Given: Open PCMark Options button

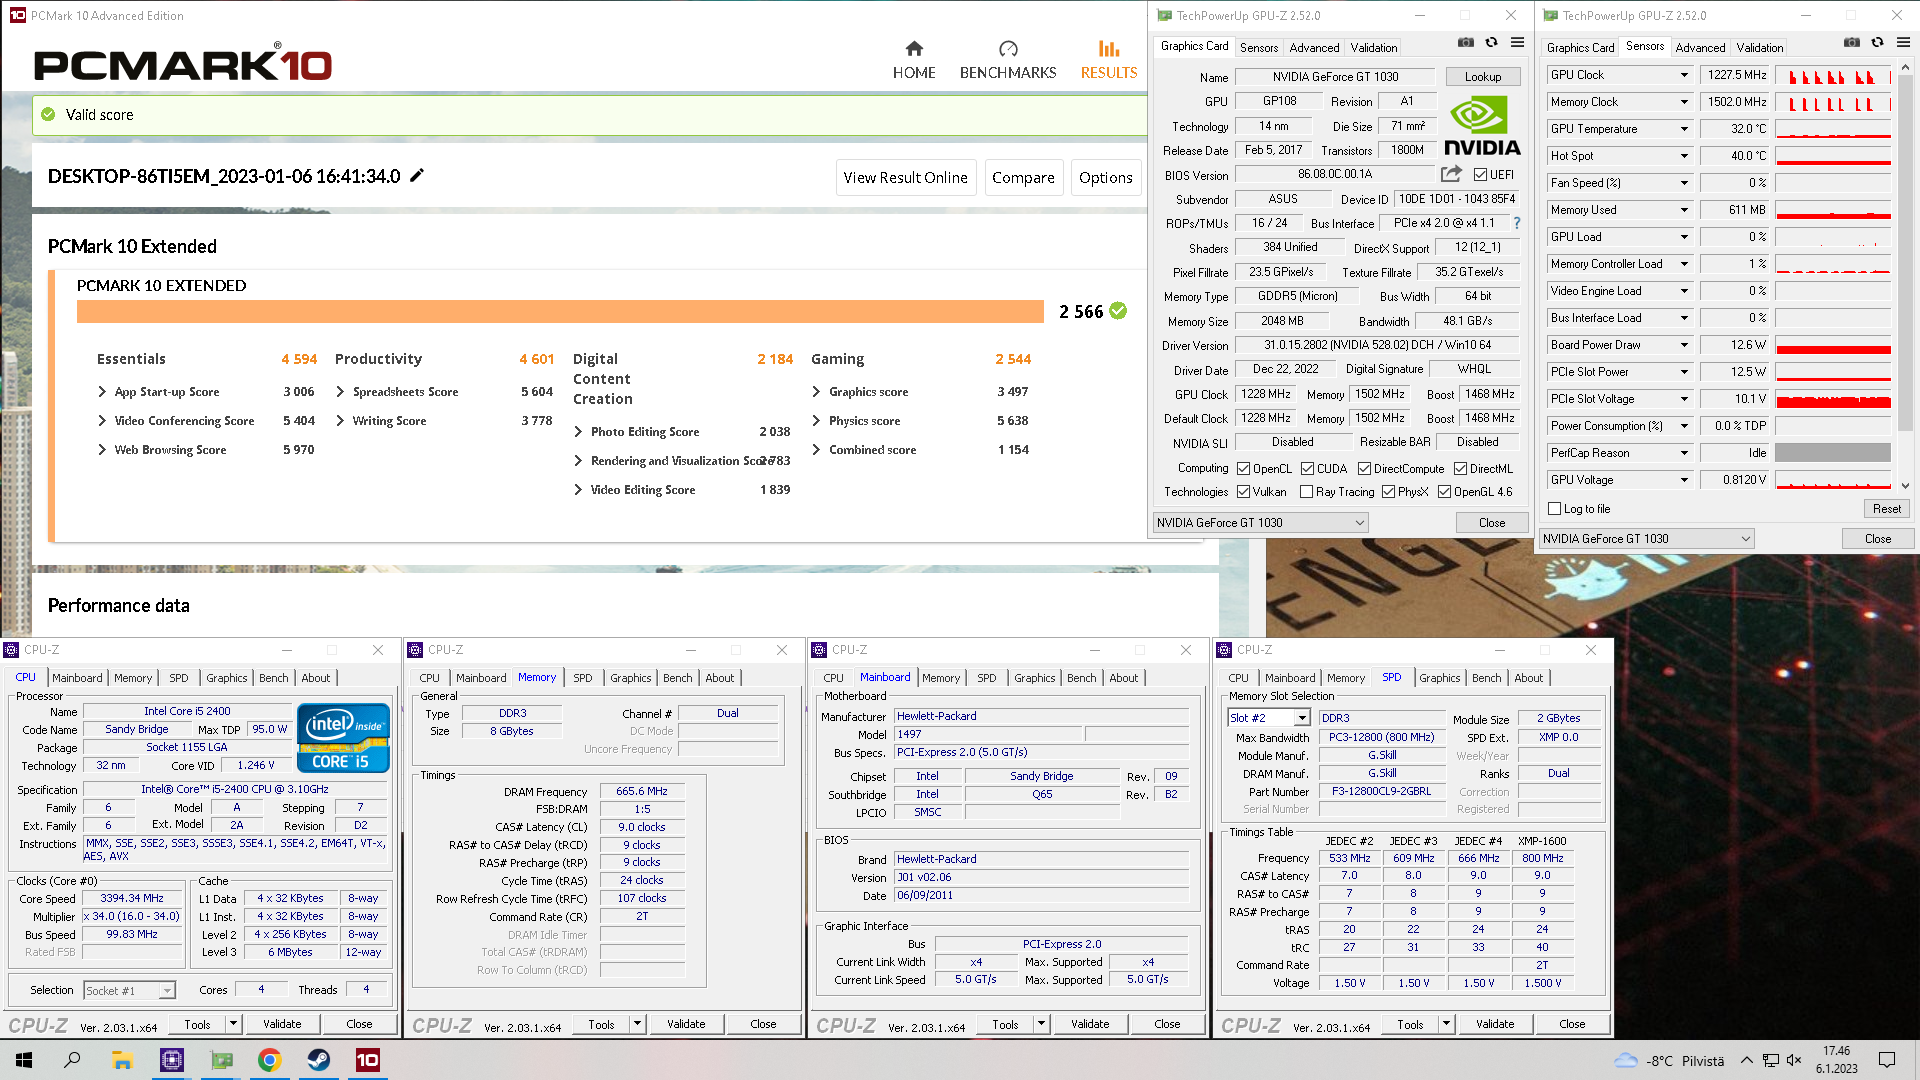Looking at the screenshot, I should pos(1105,178).
